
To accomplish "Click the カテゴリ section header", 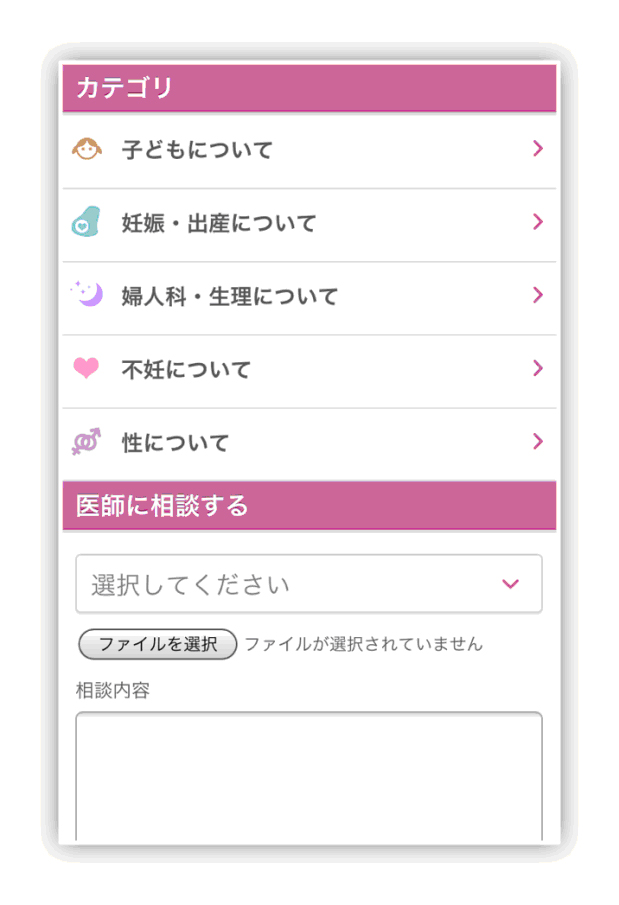I will tap(309, 88).
